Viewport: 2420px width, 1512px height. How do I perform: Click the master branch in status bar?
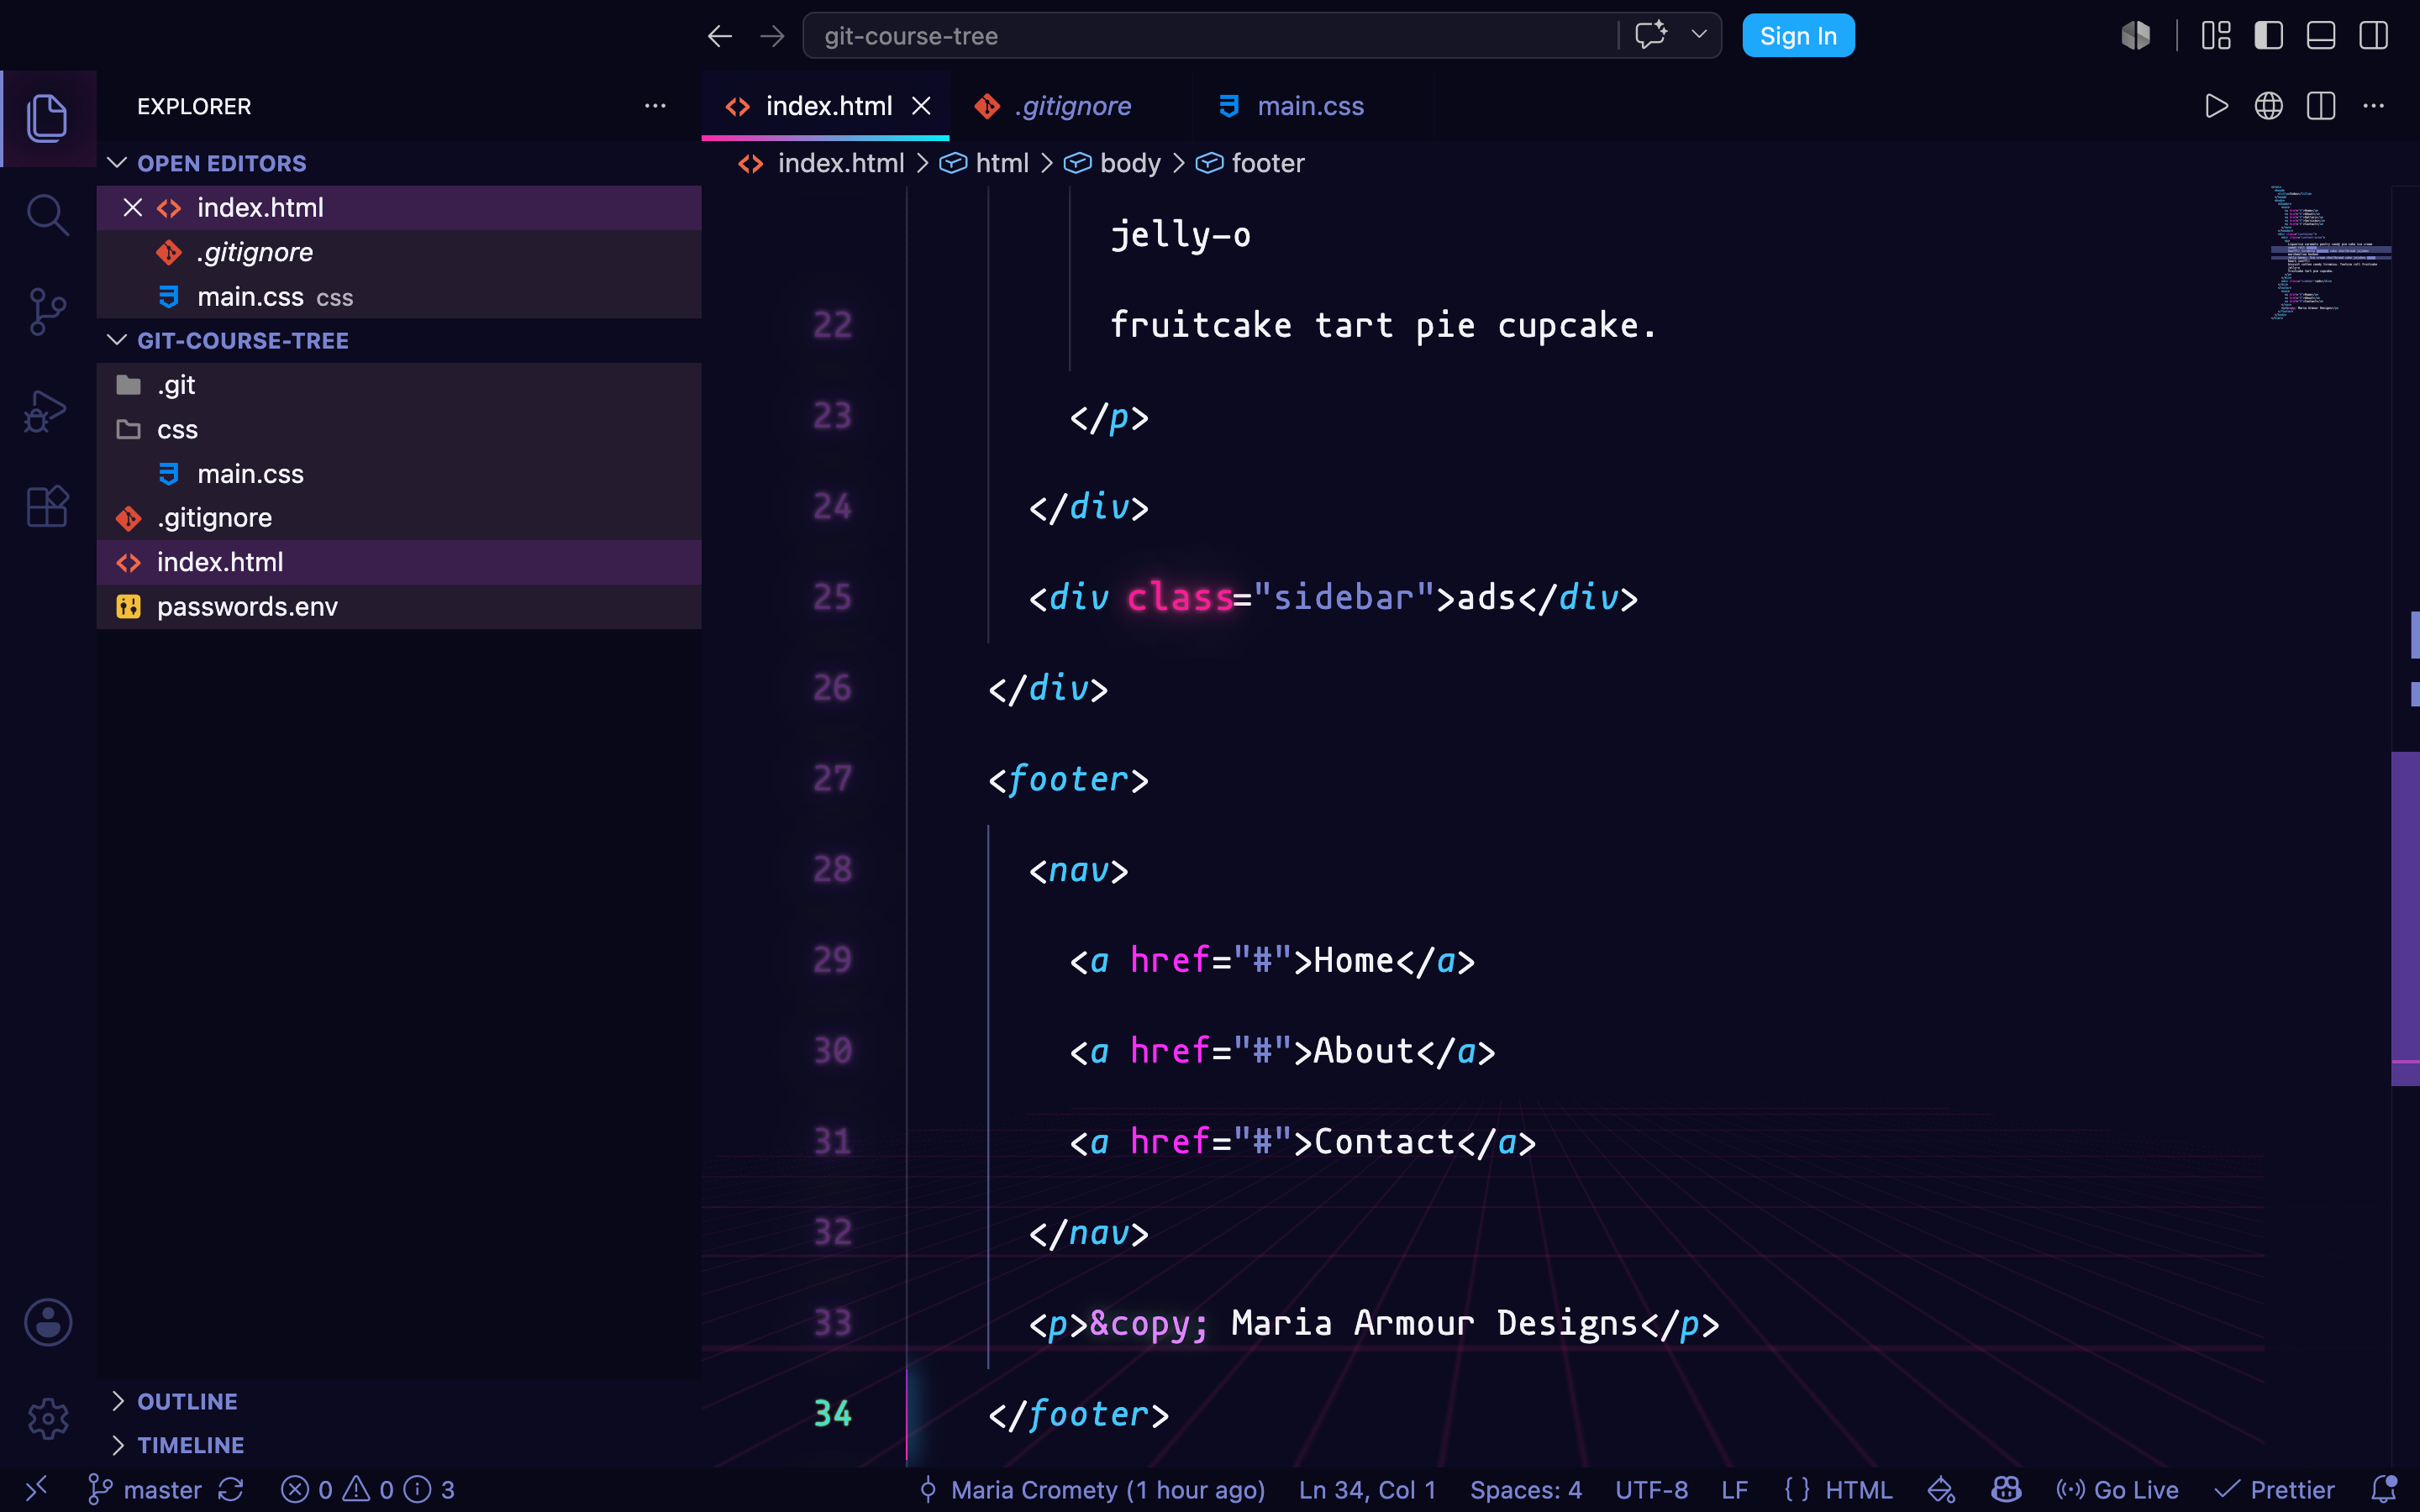[x=145, y=1490]
